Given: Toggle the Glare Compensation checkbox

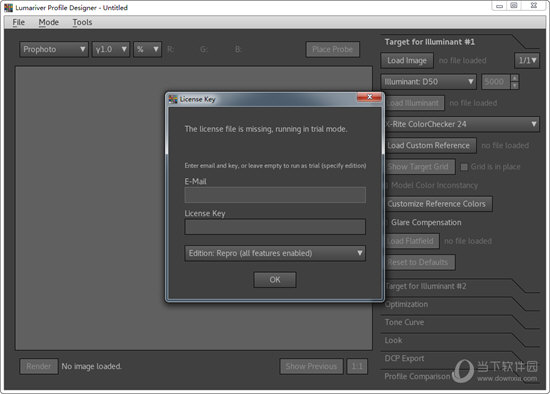Looking at the screenshot, I should point(386,222).
